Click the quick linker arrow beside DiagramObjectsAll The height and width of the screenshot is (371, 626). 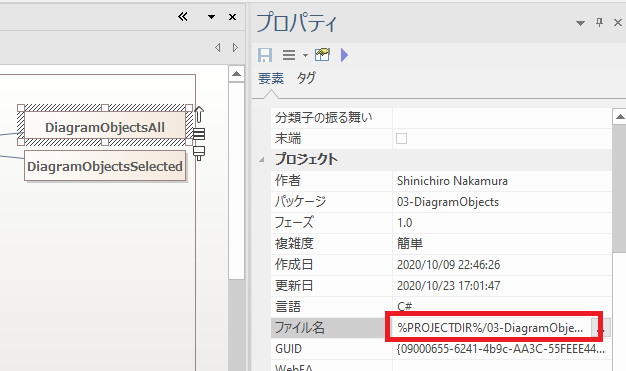(x=199, y=115)
